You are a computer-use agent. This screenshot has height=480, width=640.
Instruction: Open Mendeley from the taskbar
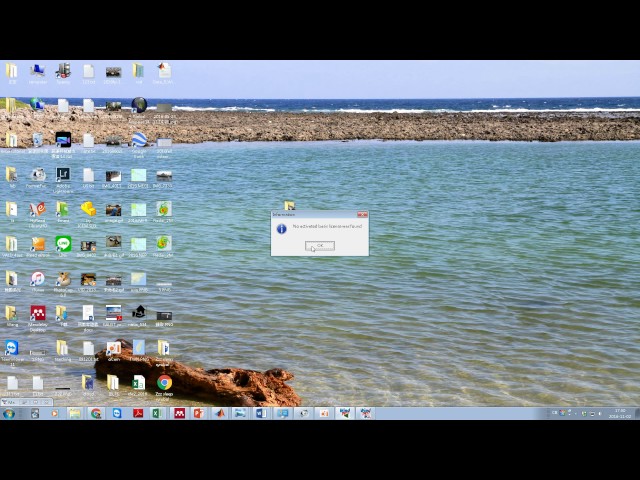(179, 413)
